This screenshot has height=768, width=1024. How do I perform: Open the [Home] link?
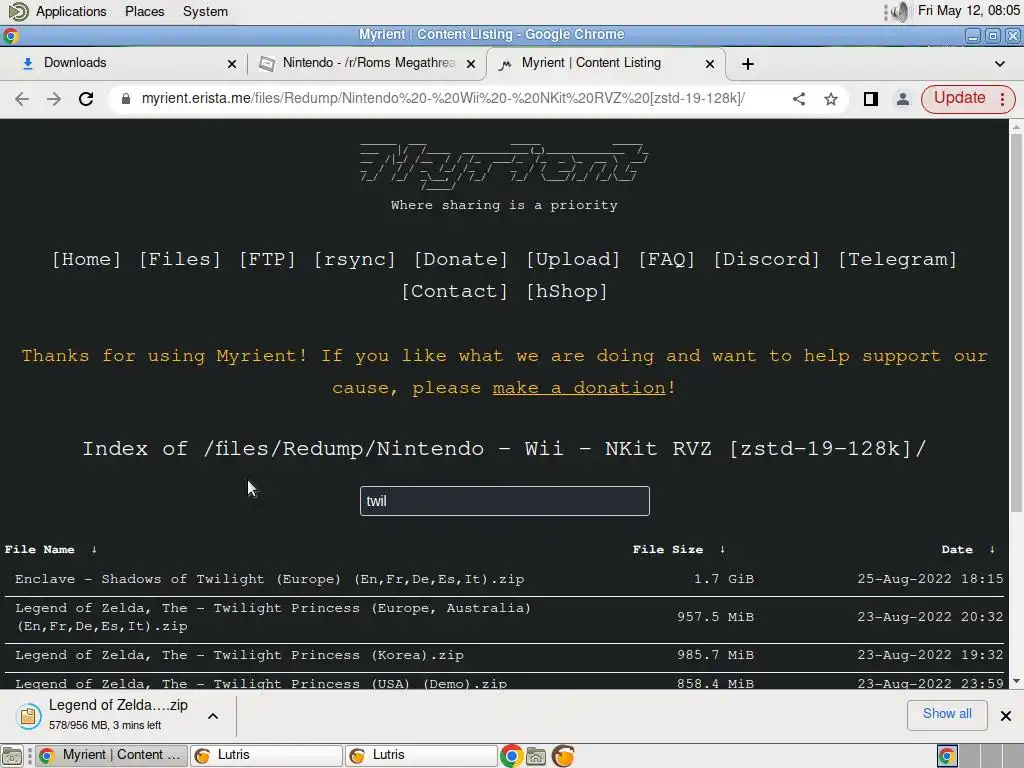click(87, 259)
